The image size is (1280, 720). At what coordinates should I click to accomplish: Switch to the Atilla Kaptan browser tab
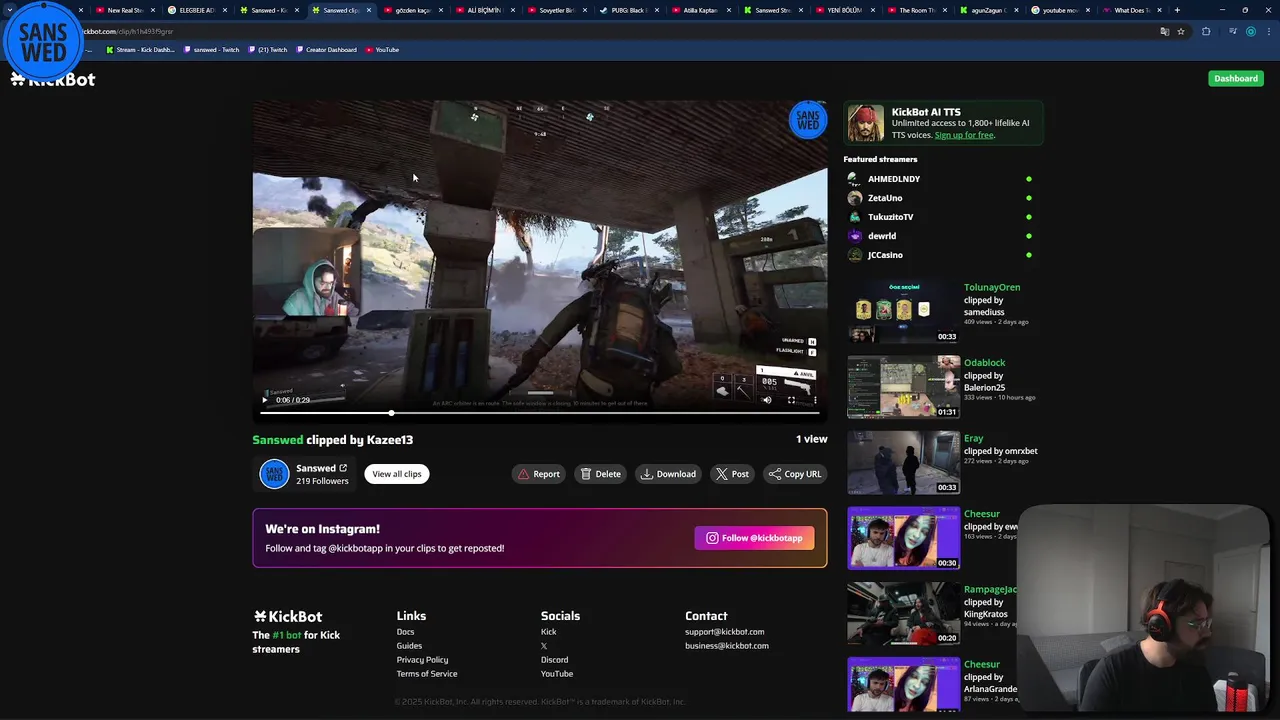pyautogui.click(x=700, y=10)
